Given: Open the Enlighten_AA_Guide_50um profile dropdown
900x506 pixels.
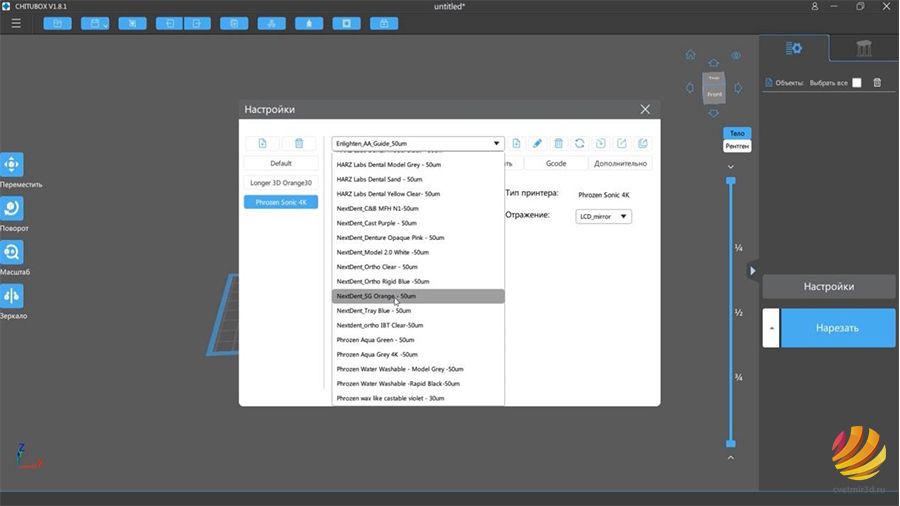Looking at the screenshot, I should (x=418, y=143).
